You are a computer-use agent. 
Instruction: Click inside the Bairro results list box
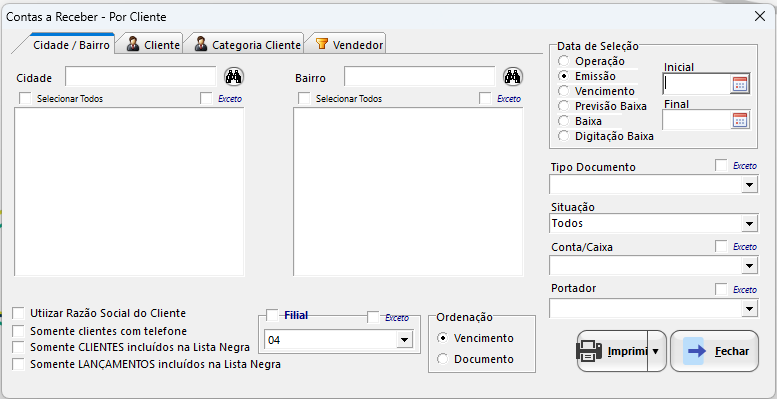[408, 192]
